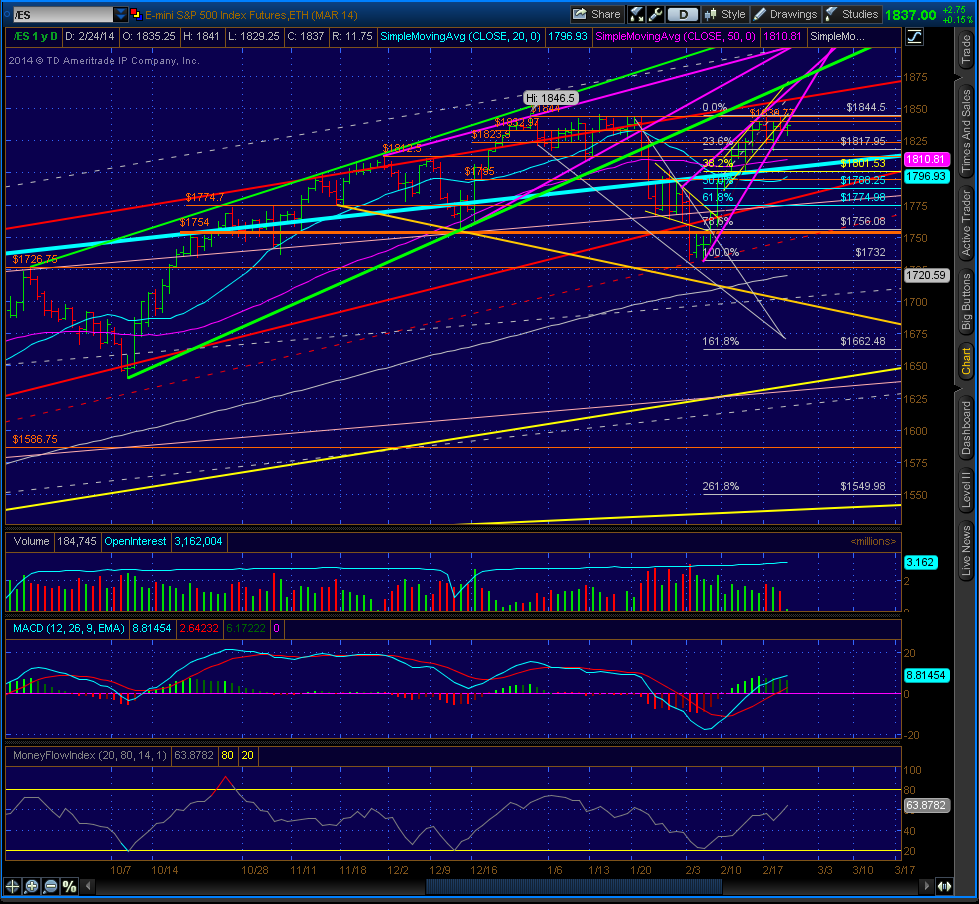This screenshot has width=979, height=904.
Task: Click the curve icon at chart header right
Action: point(914,37)
